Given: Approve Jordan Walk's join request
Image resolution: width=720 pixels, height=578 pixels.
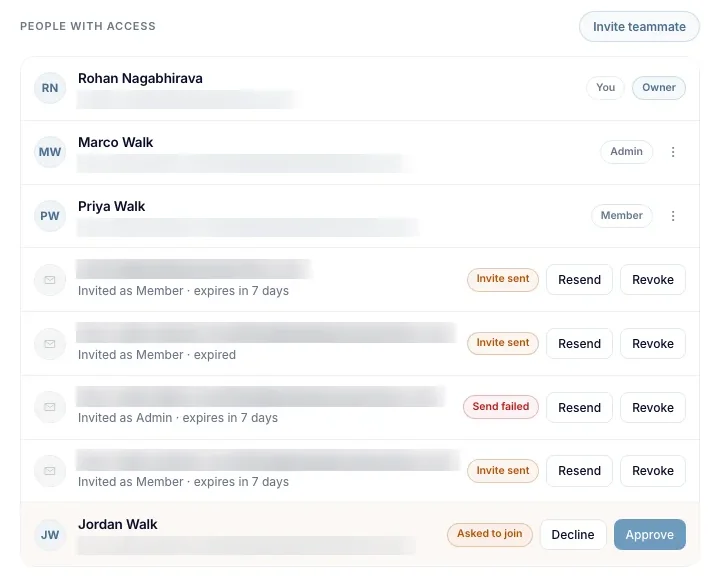Looking at the screenshot, I should 649,534.
